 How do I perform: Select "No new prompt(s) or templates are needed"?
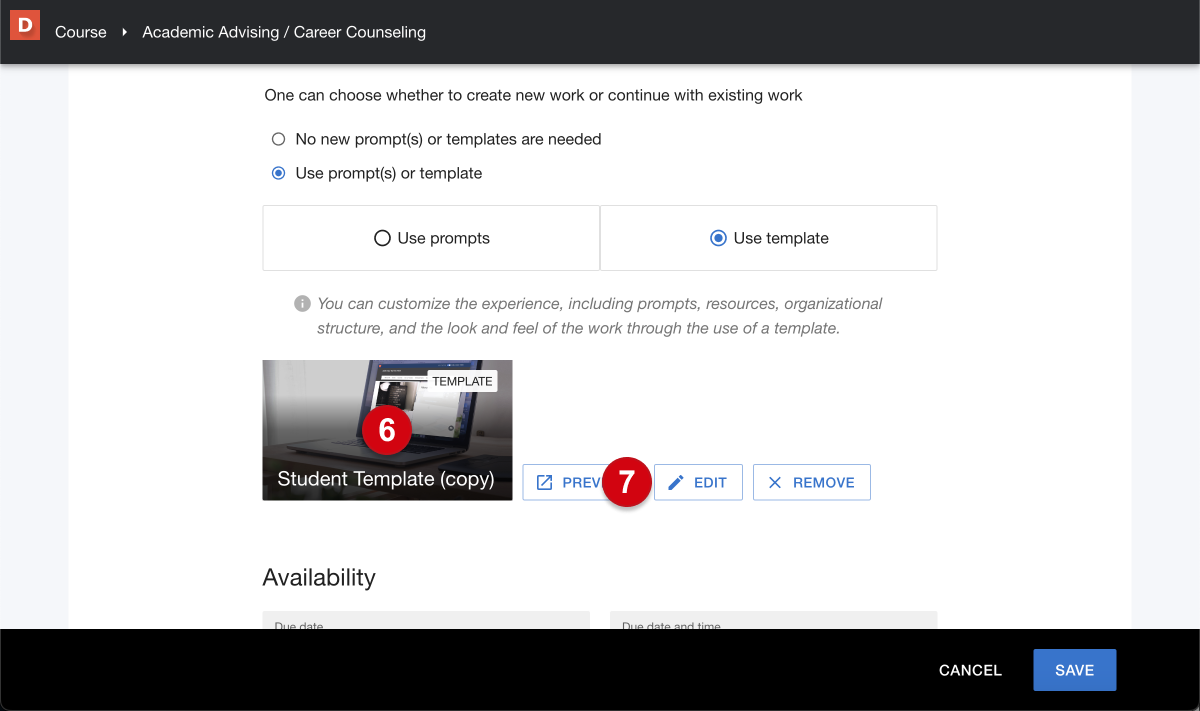click(x=279, y=140)
